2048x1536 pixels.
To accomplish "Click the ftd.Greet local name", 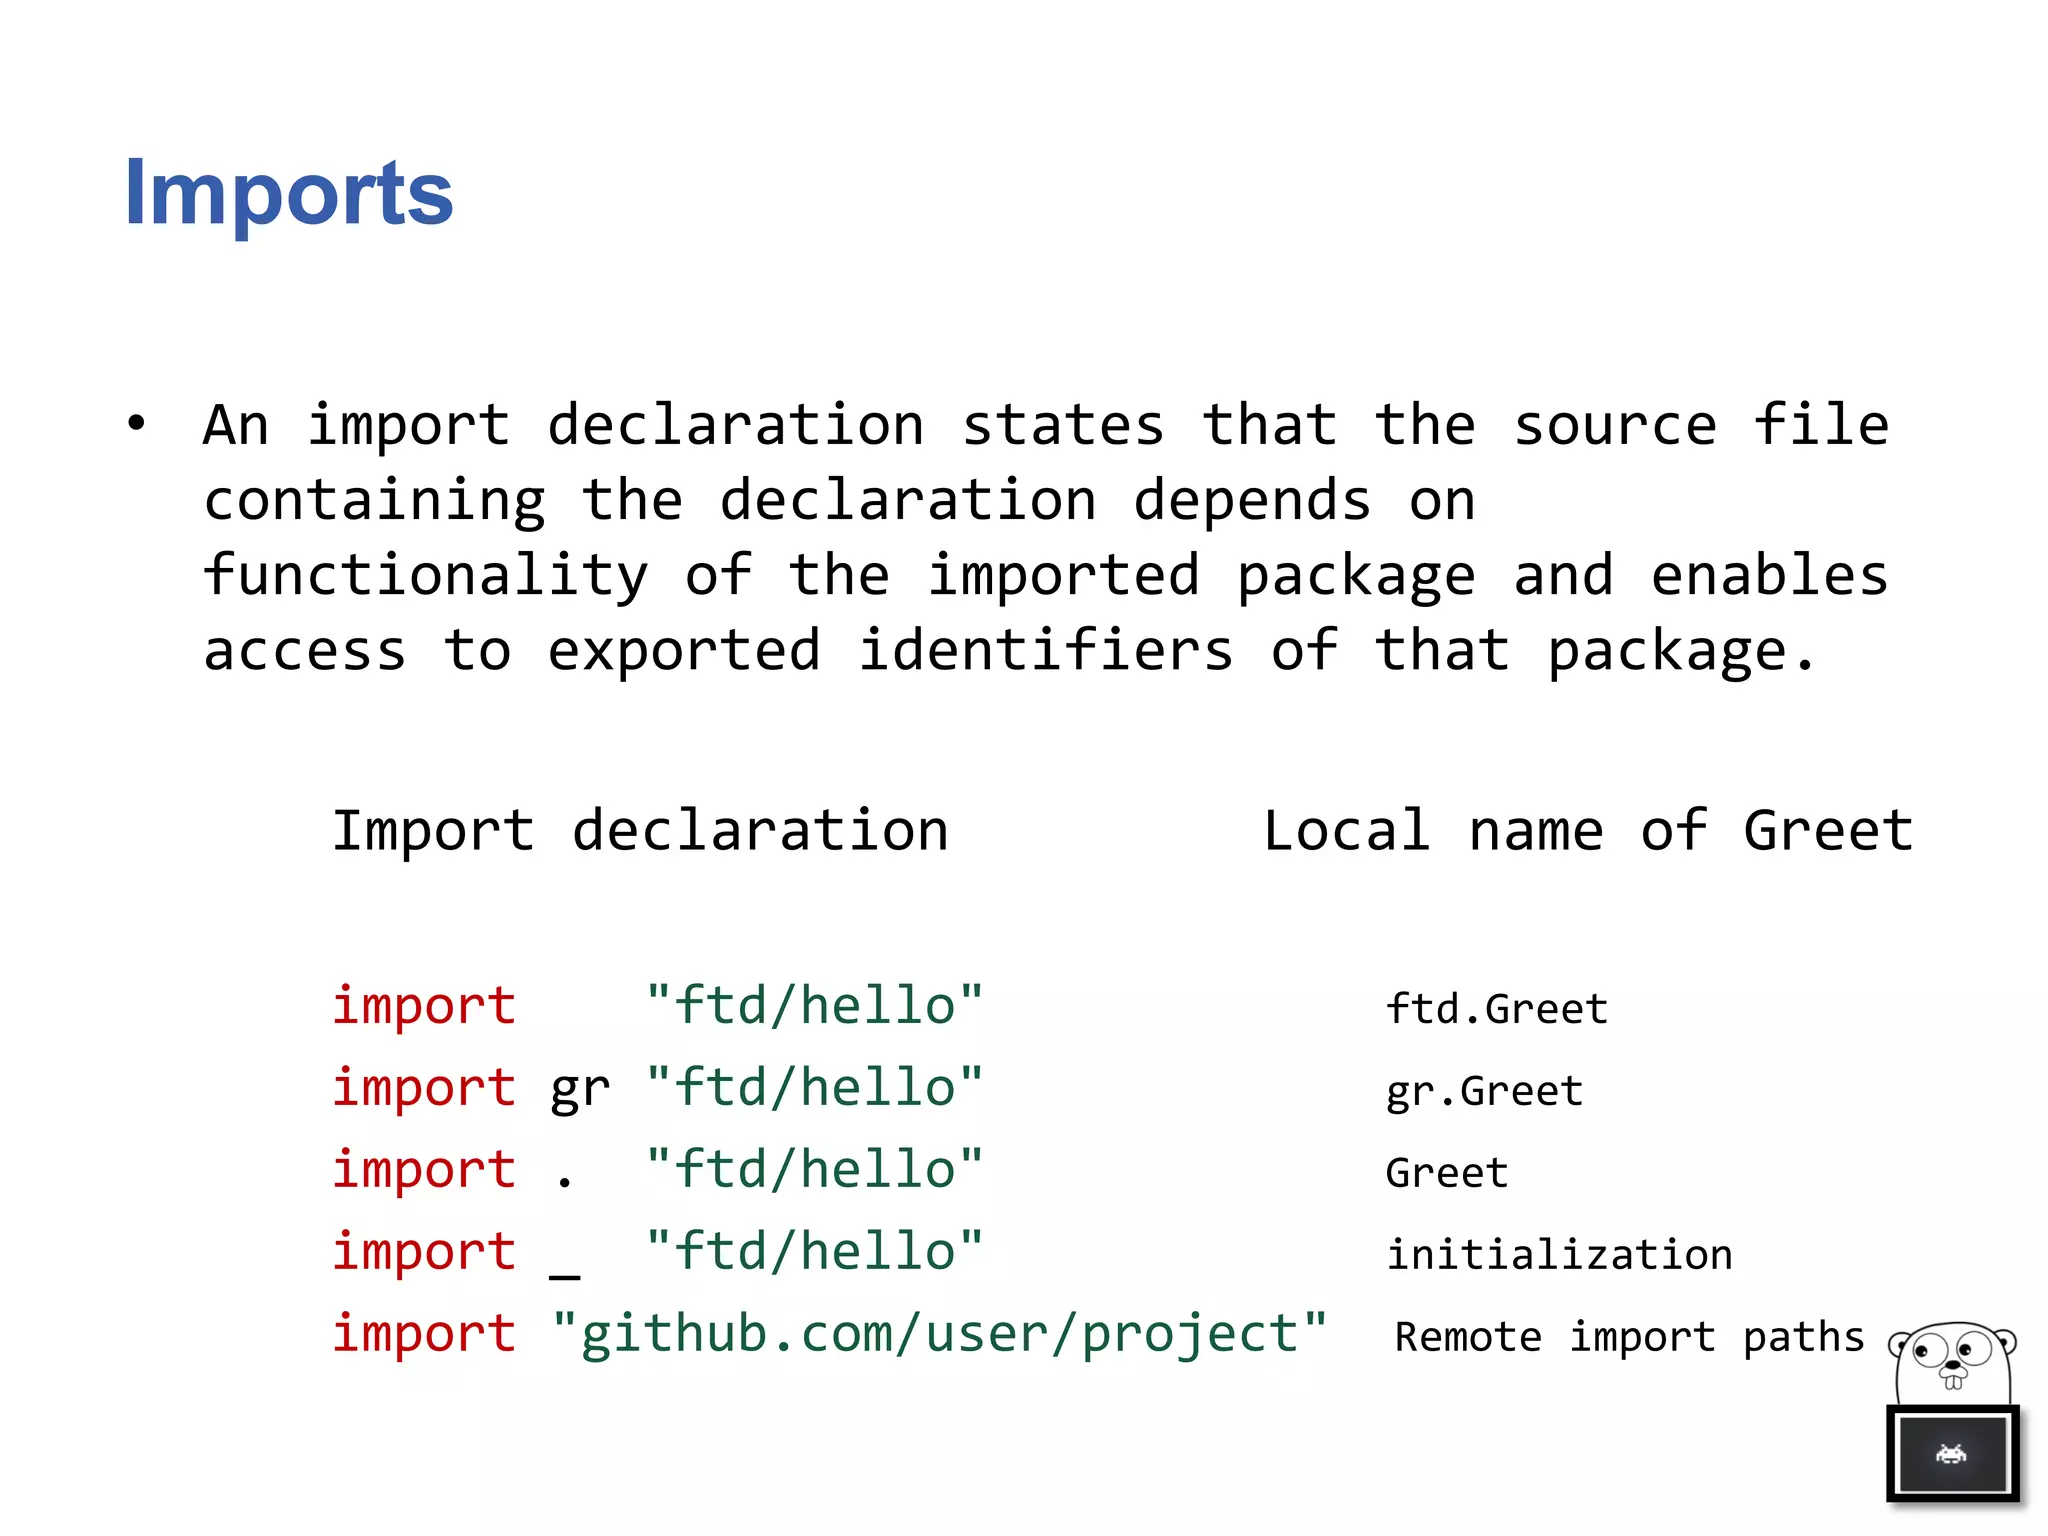I will (1496, 1009).
